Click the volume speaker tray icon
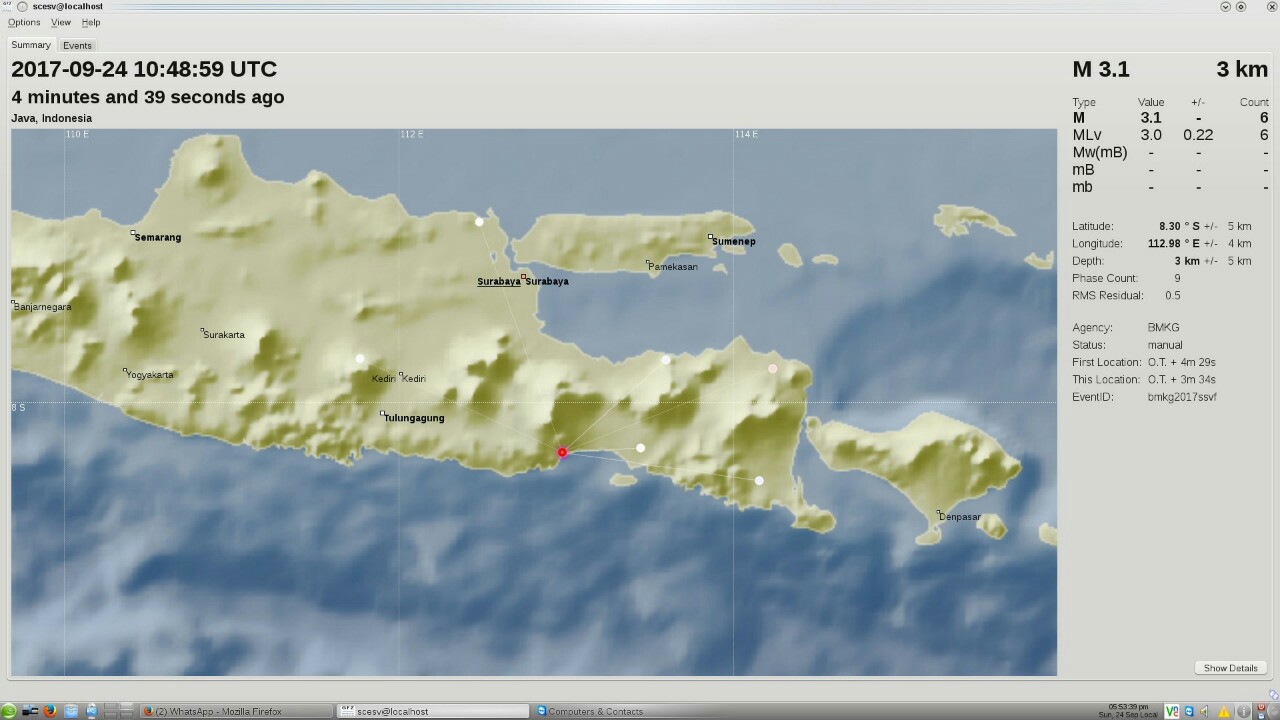This screenshot has width=1280, height=720. (1205, 711)
